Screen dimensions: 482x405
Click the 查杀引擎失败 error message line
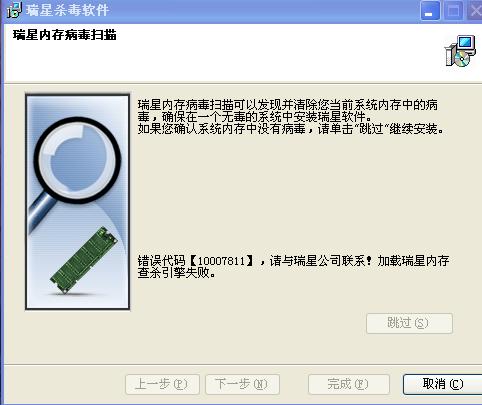point(177,273)
